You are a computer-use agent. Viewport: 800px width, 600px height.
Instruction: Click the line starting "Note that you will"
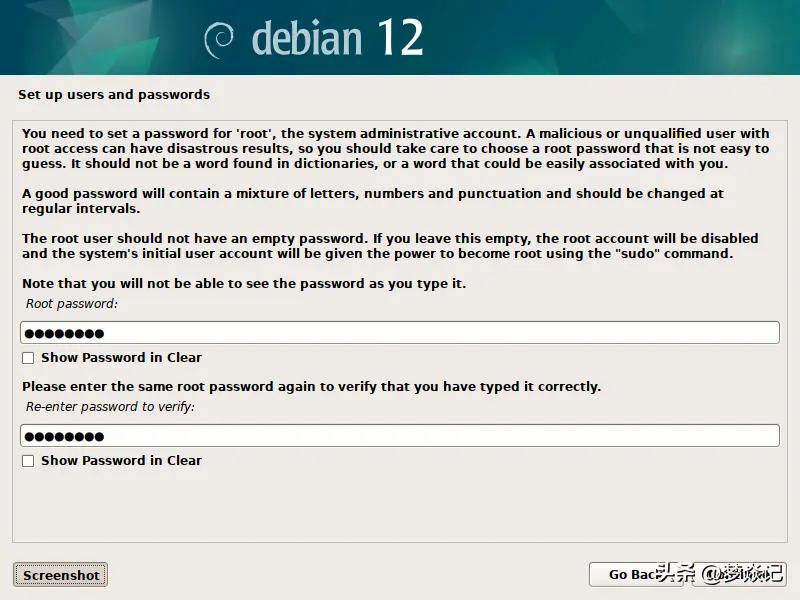tap(244, 284)
